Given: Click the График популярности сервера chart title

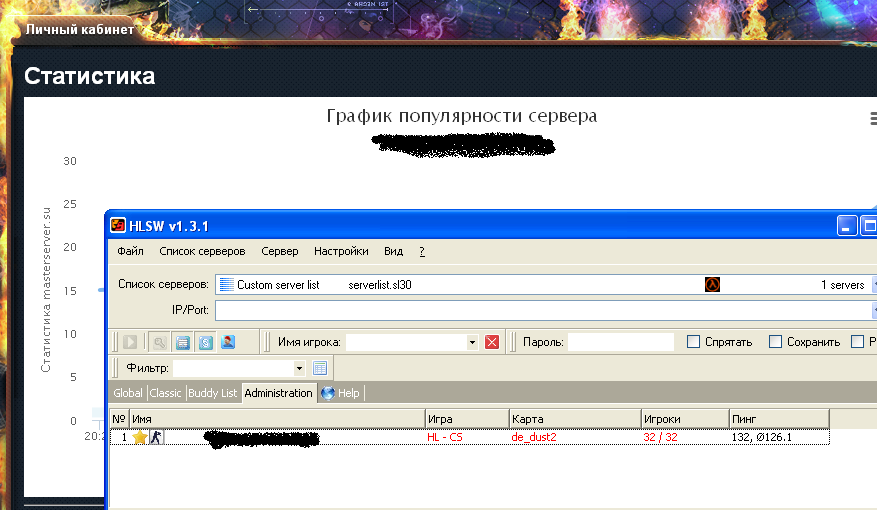Looking at the screenshot, I should click(461, 116).
